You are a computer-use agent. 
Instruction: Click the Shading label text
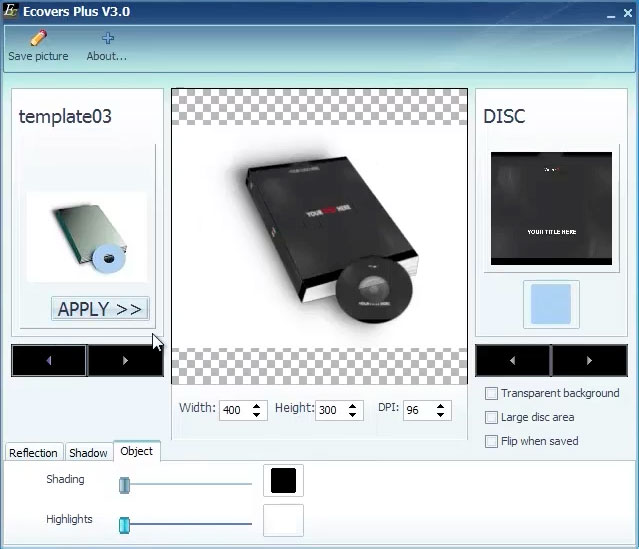65,479
